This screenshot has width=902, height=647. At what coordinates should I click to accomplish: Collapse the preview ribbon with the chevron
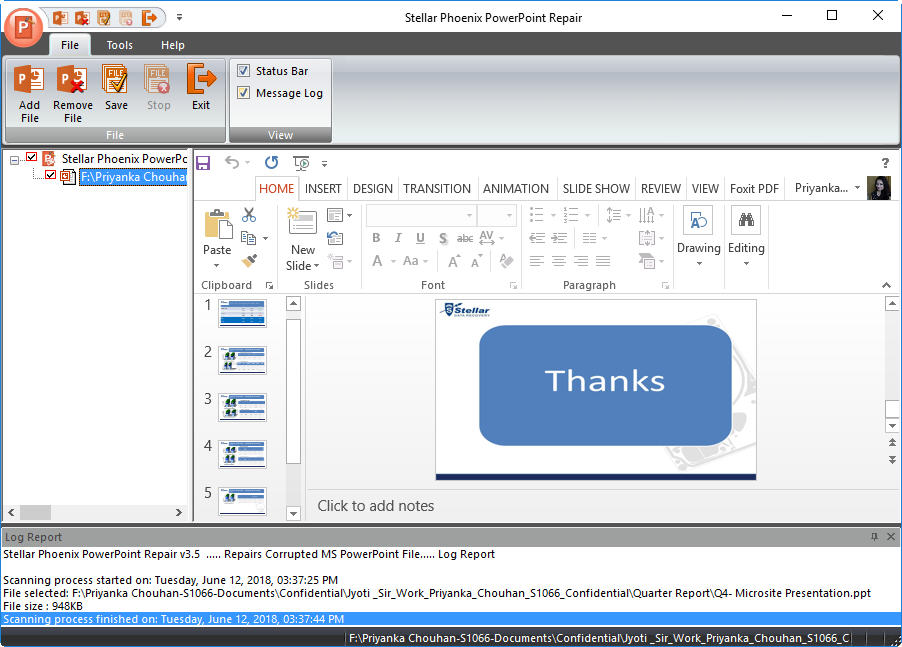tap(886, 285)
